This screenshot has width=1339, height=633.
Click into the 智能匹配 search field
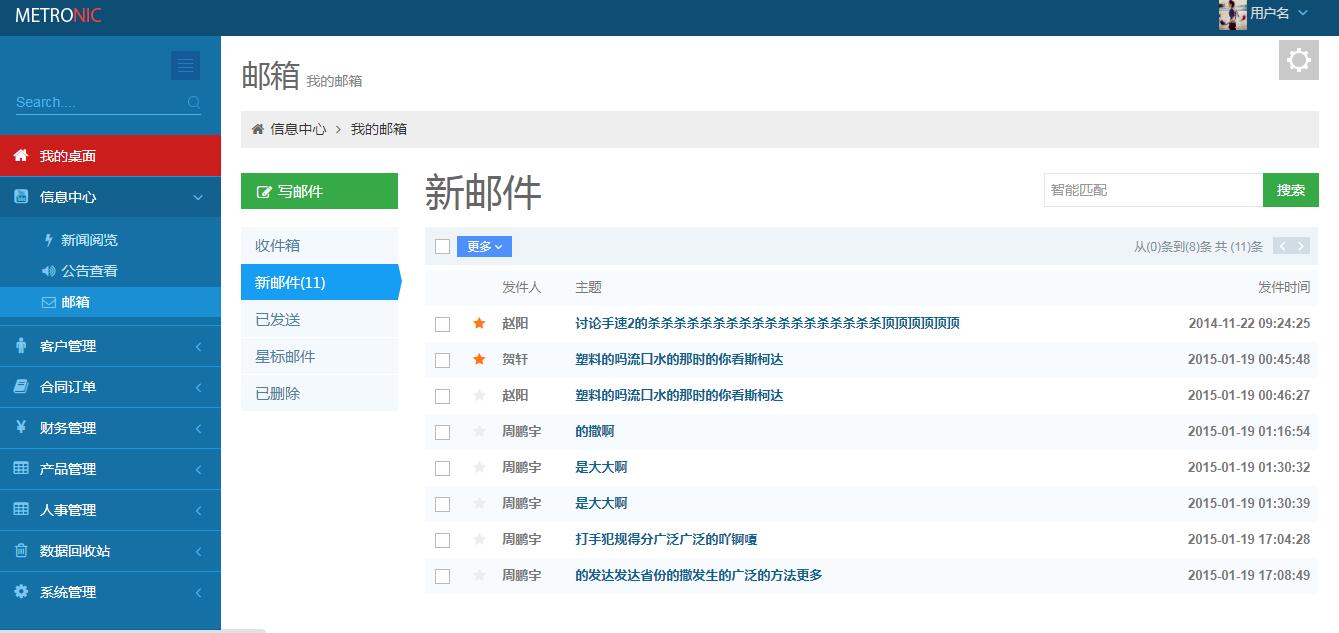tap(1152, 190)
